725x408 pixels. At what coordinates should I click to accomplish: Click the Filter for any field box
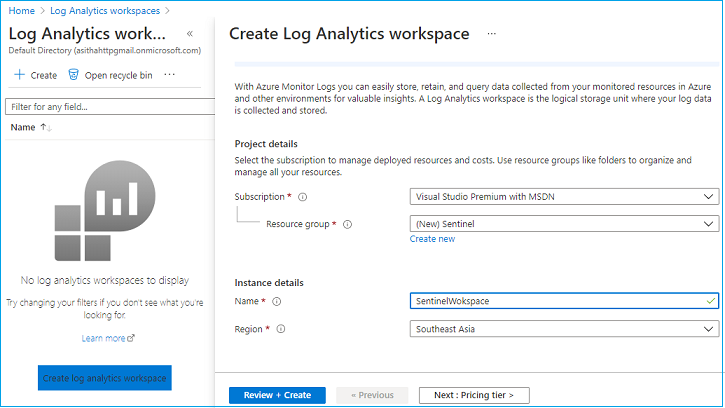(110, 106)
